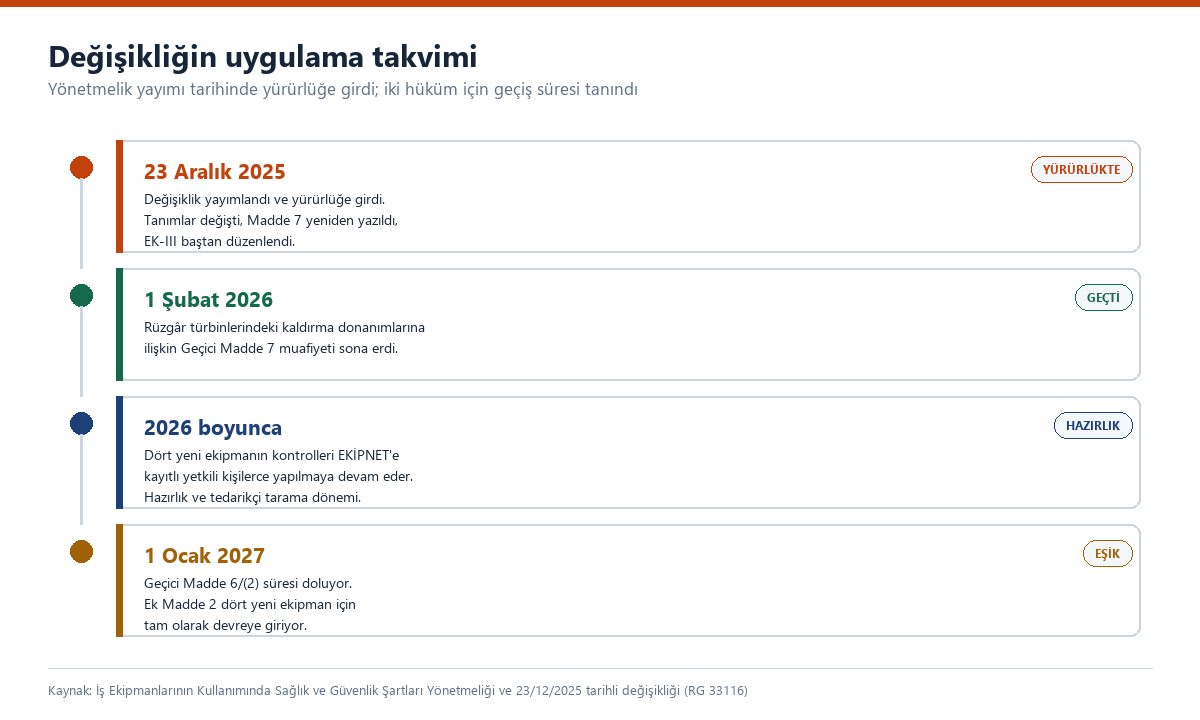This screenshot has width=1200, height=720.
Task: Click the line 'ilişkin Geçici Madde 7 muafiyeti sona erdi.'
Action: point(271,349)
